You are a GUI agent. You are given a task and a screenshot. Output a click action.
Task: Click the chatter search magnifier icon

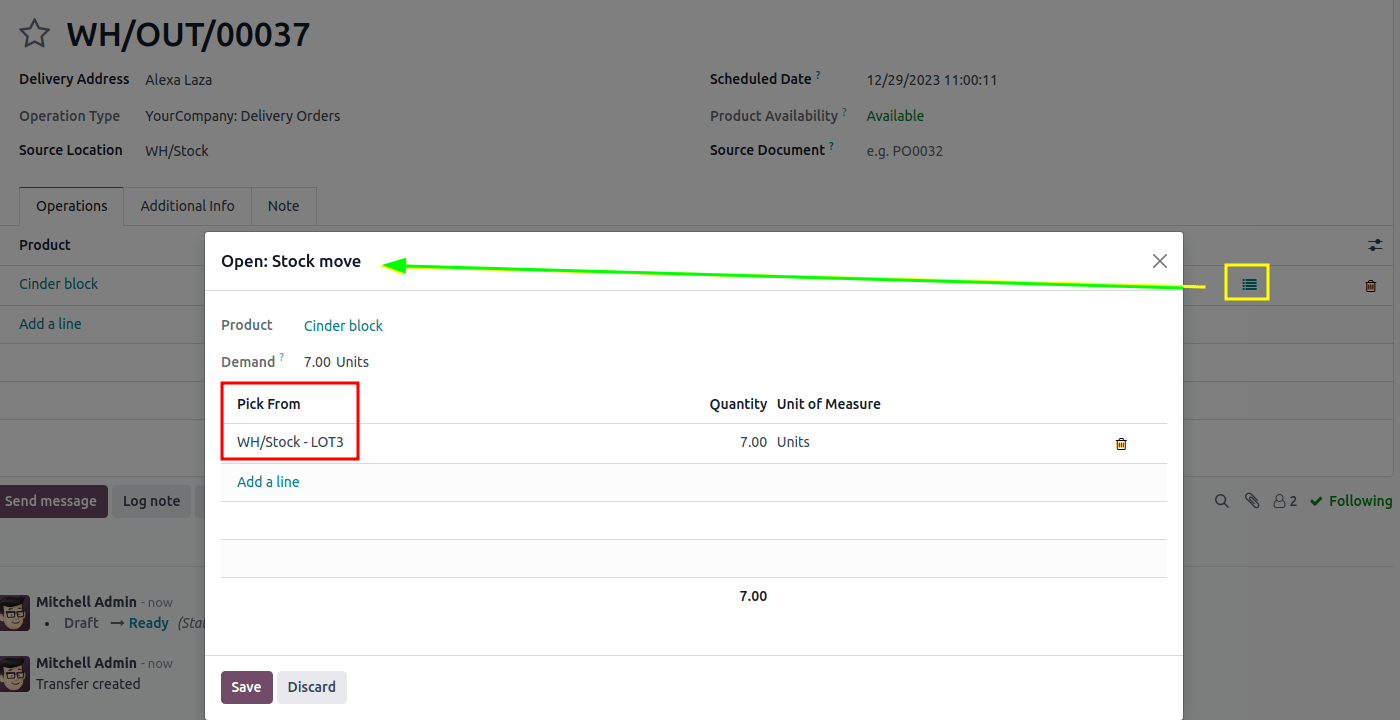coord(1221,501)
